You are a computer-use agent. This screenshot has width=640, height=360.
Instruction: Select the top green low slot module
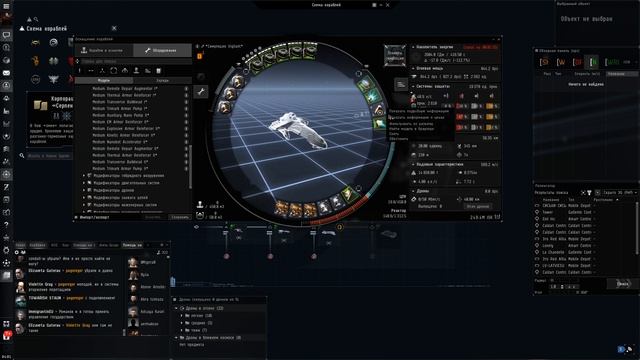point(364,84)
